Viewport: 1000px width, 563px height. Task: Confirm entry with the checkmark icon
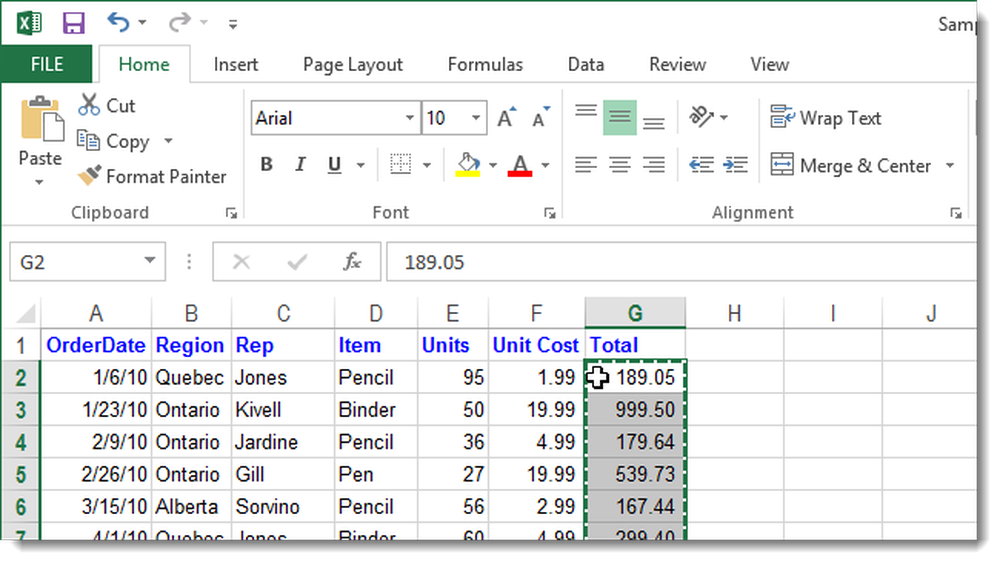297,261
